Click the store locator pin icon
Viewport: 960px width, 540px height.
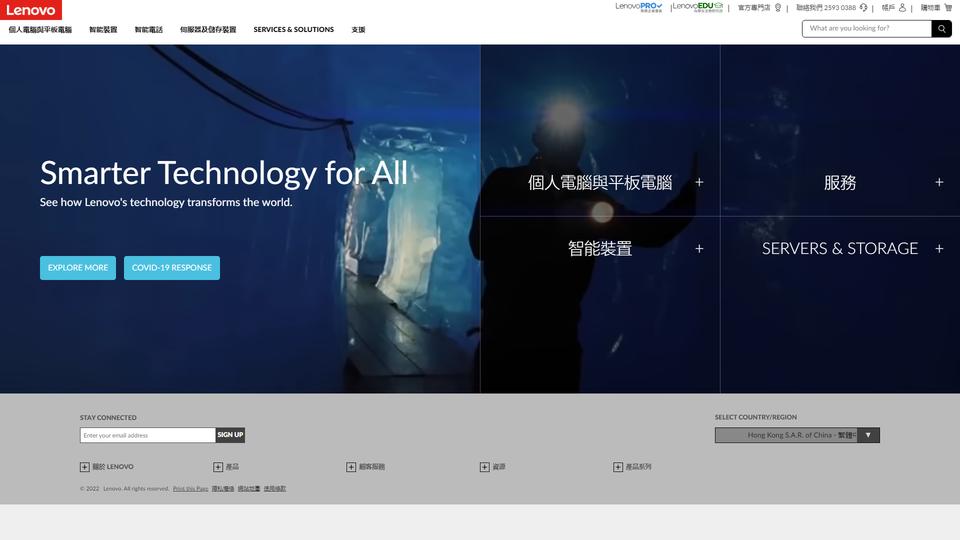coord(778,8)
